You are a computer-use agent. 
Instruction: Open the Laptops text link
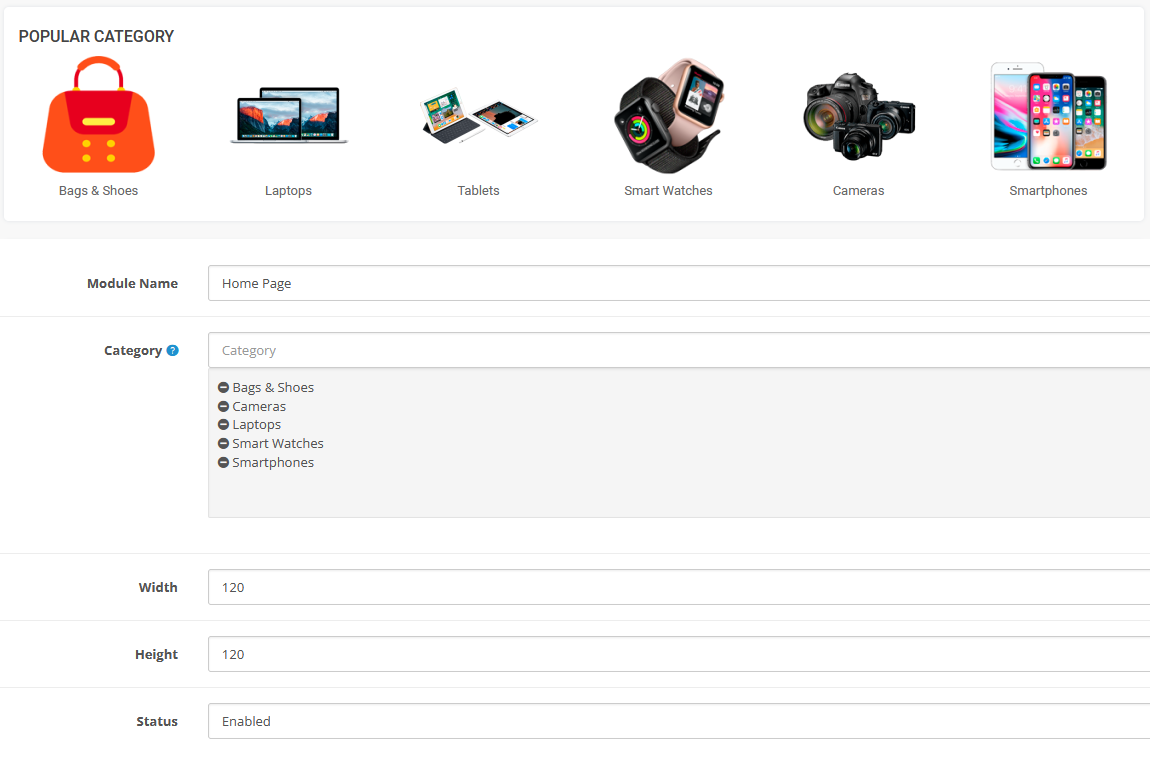click(x=288, y=191)
